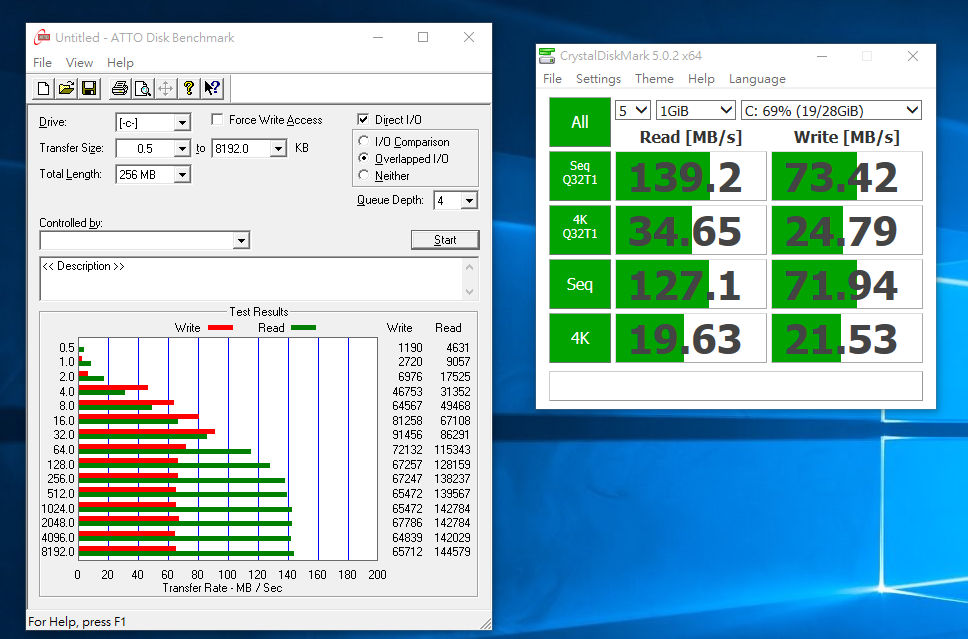Screen dimensions: 968x639
Task: Open CrystalDiskMark's Help menu
Action: [701, 78]
